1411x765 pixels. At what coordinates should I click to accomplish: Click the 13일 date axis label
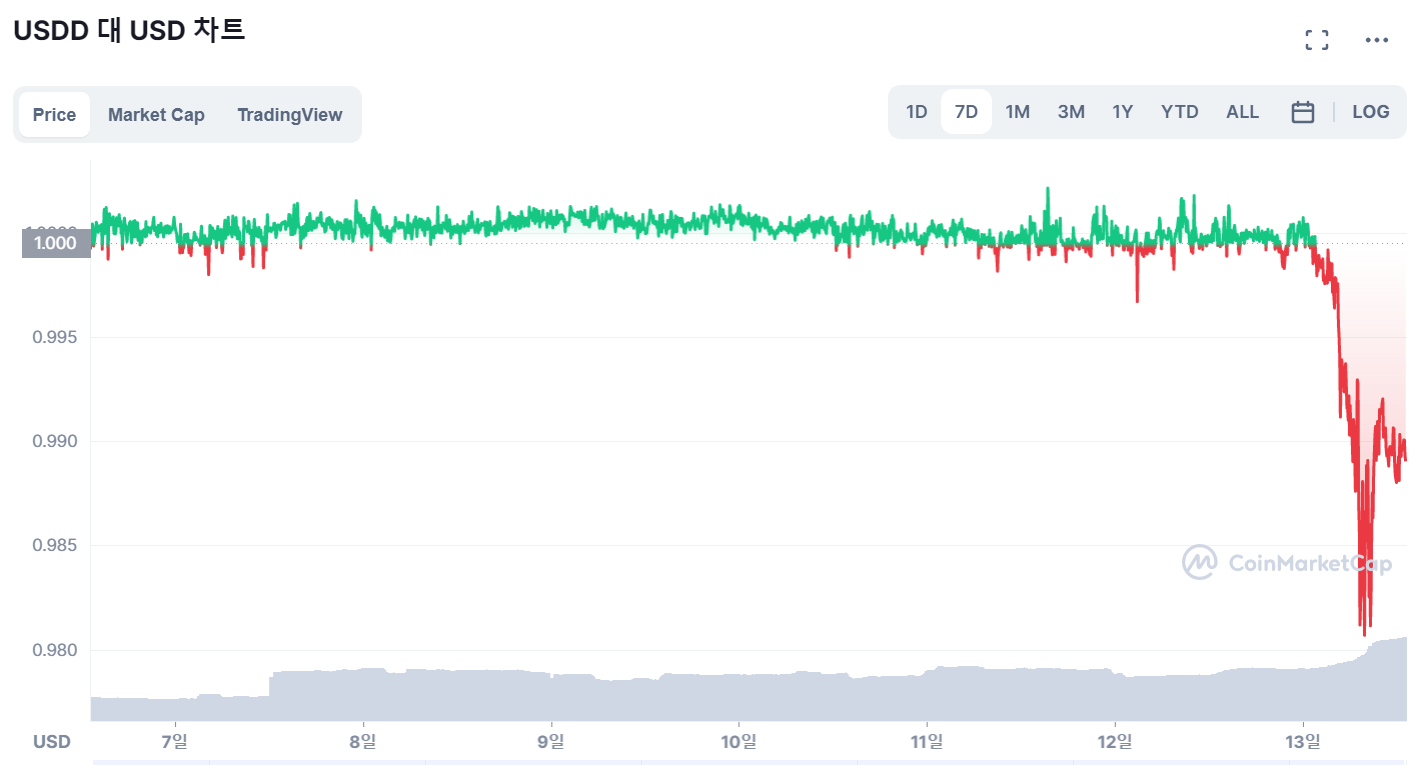pyautogui.click(x=1305, y=741)
